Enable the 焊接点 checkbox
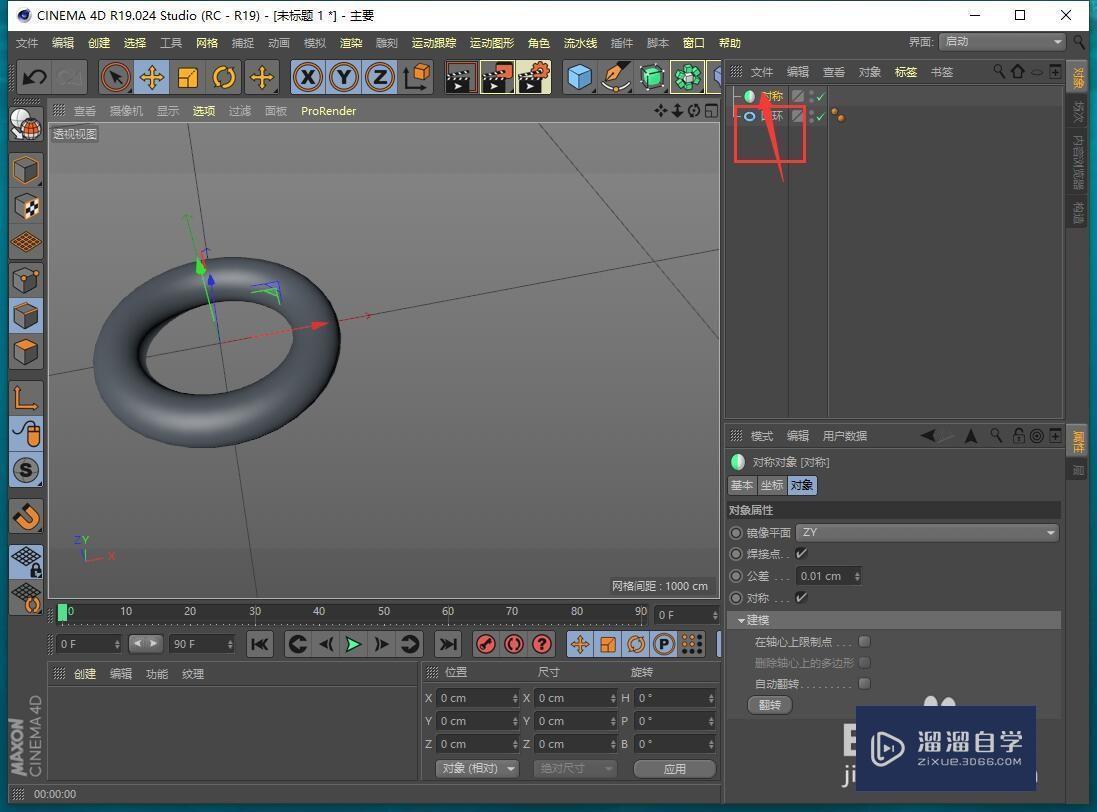 coord(801,553)
